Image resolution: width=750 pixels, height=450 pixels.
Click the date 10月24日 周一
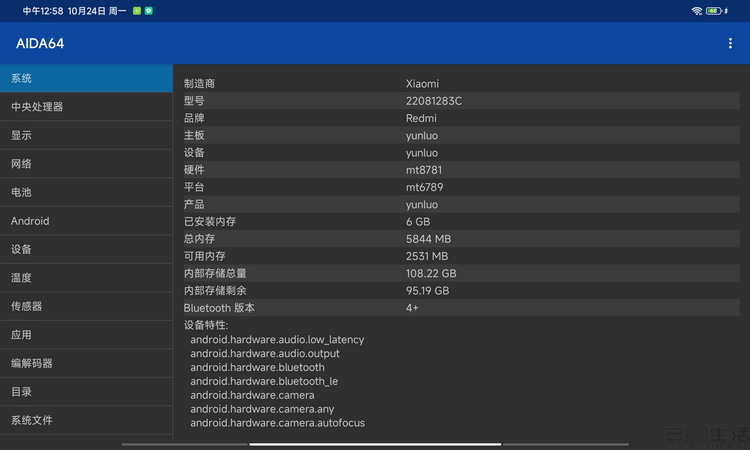pyautogui.click(x=97, y=11)
